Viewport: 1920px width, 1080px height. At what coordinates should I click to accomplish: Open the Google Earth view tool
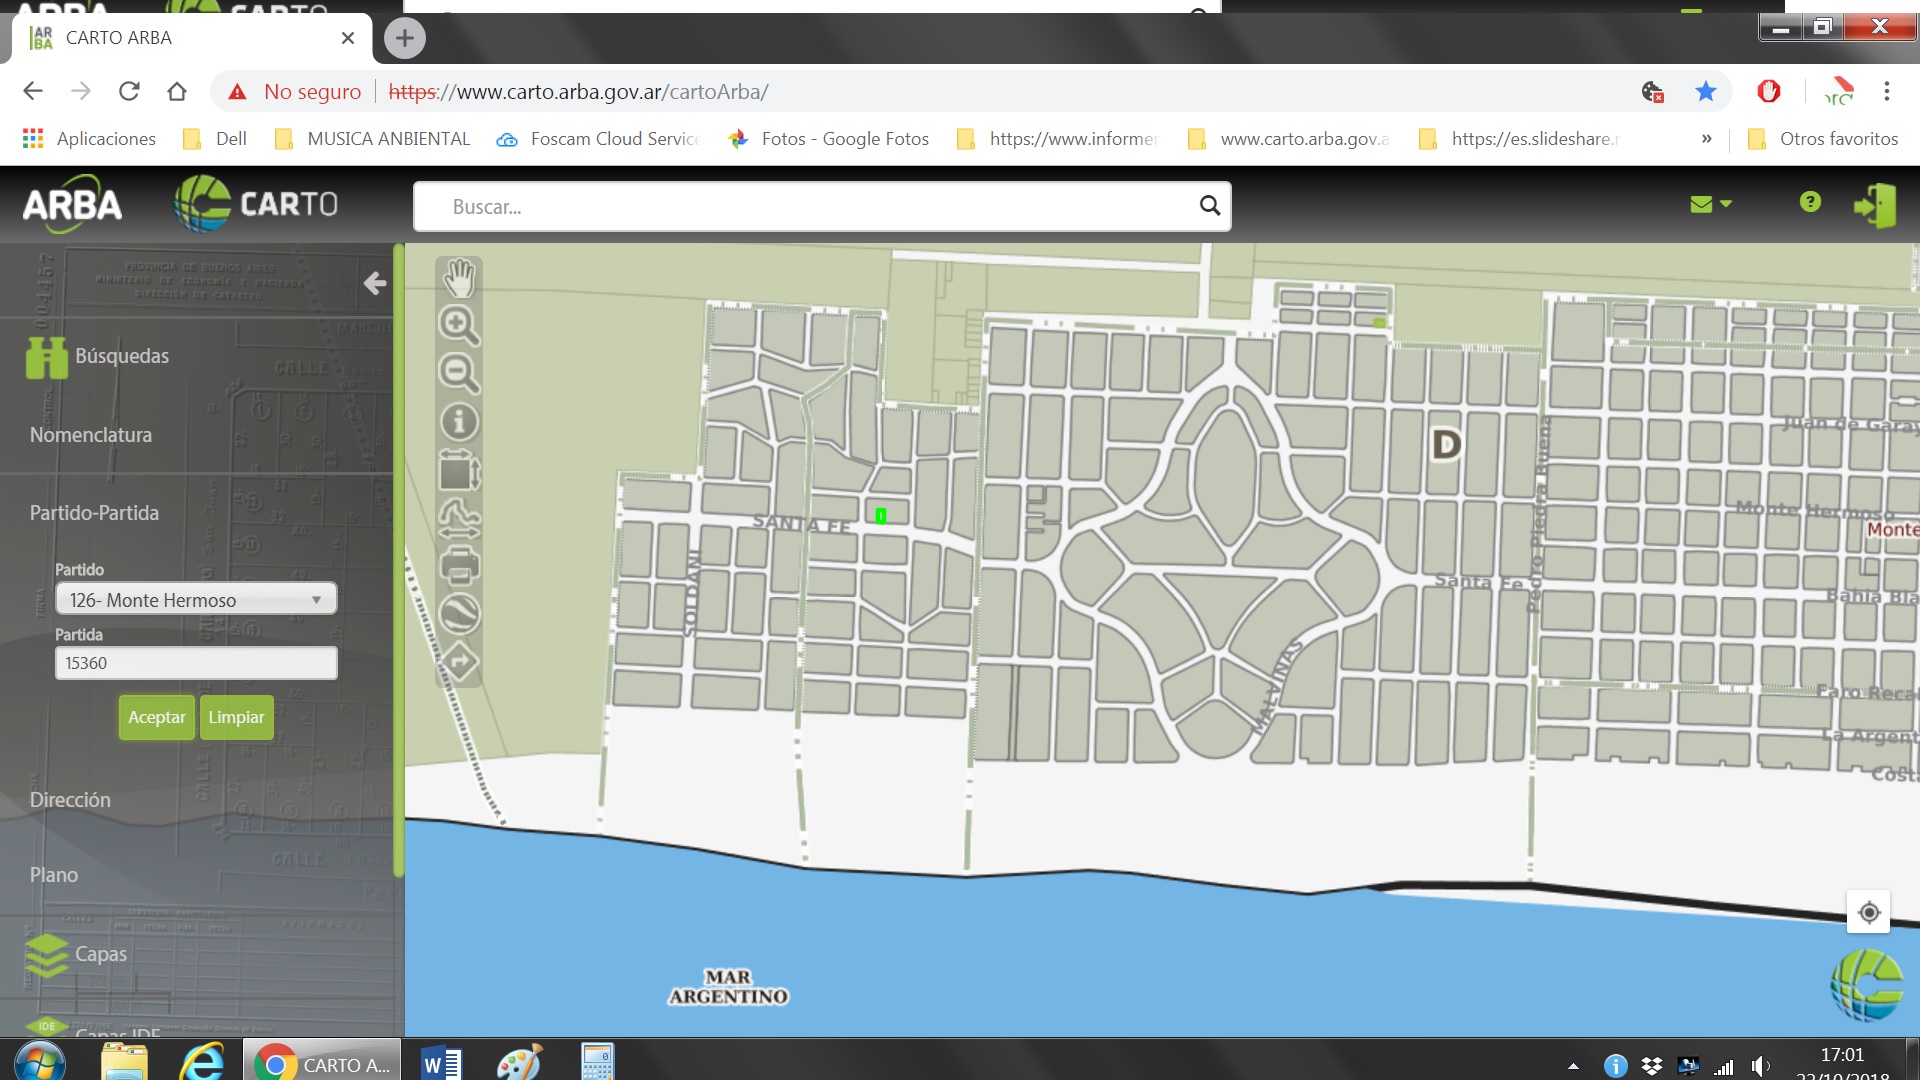459,614
